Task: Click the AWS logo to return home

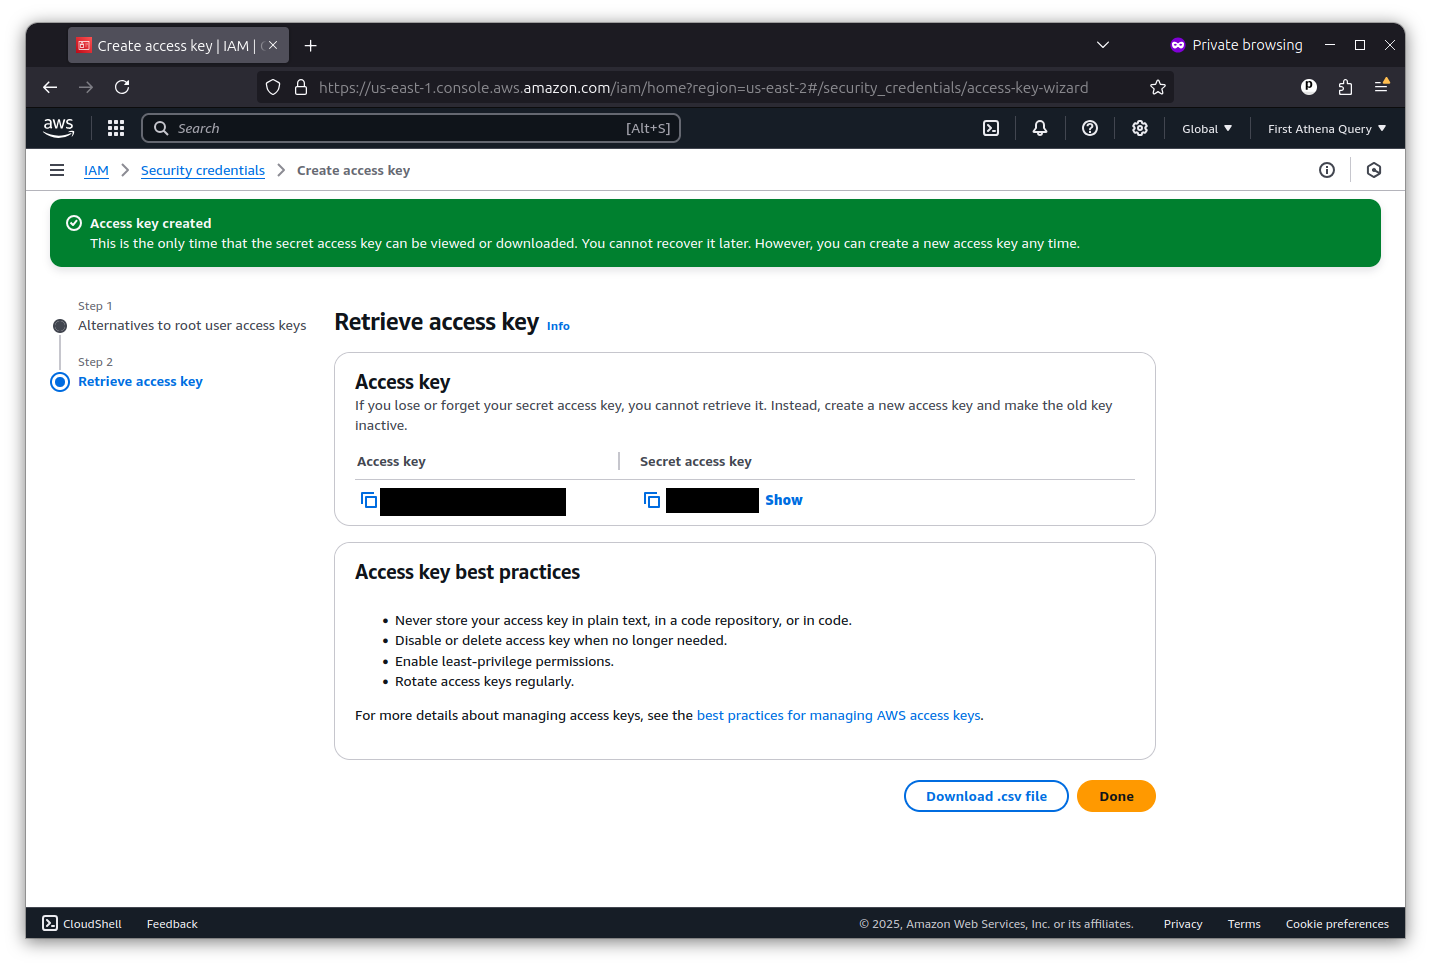Action: coord(58,128)
